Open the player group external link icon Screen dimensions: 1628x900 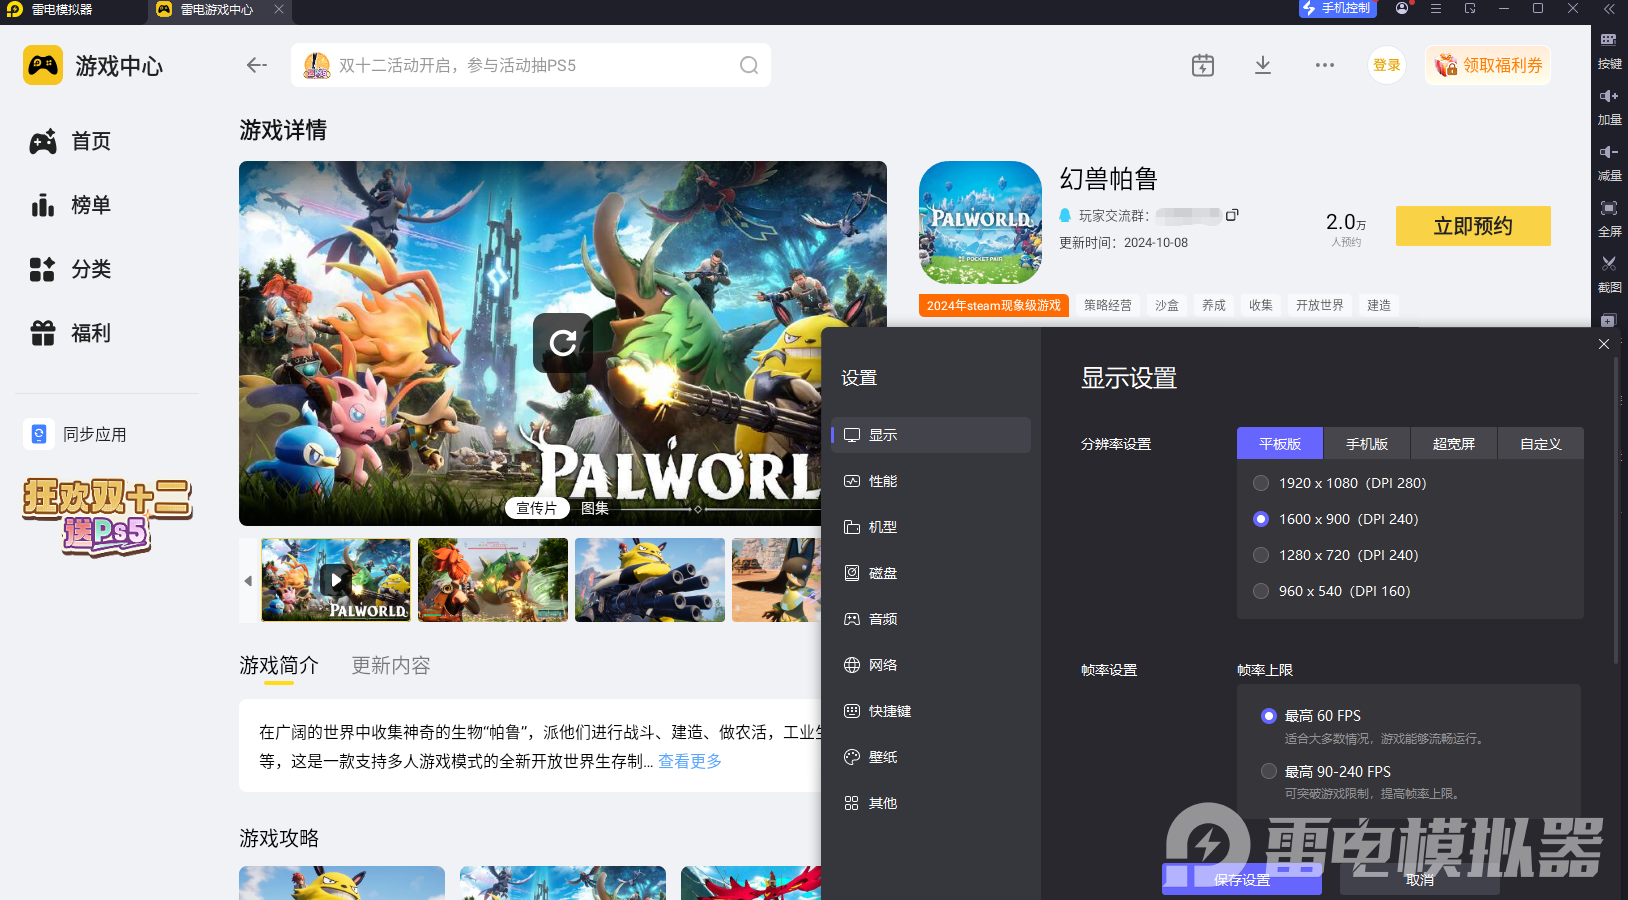coord(1233,215)
